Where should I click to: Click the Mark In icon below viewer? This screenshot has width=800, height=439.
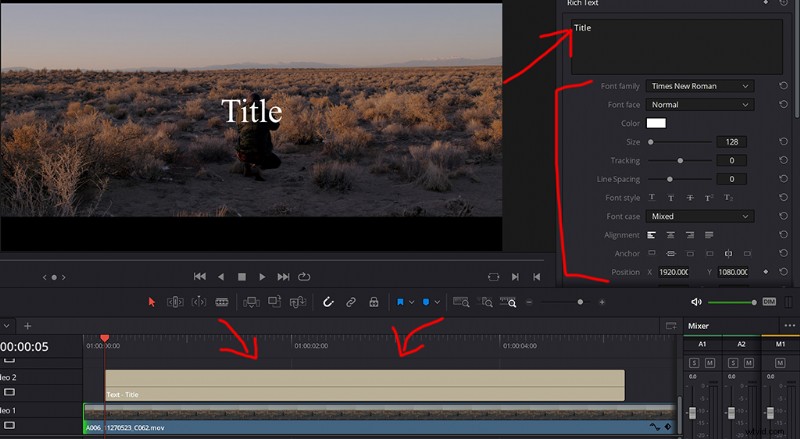[x=515, y=277]
